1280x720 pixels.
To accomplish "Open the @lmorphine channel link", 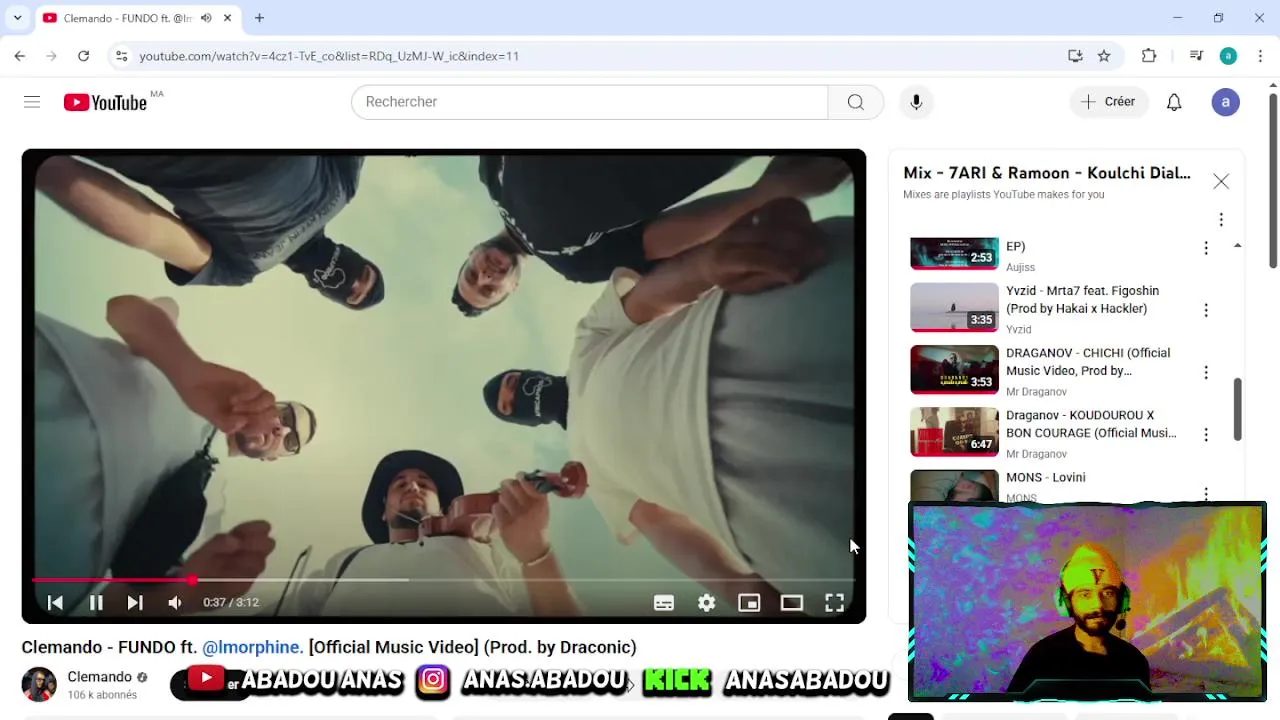I will (x=252, y=647).
